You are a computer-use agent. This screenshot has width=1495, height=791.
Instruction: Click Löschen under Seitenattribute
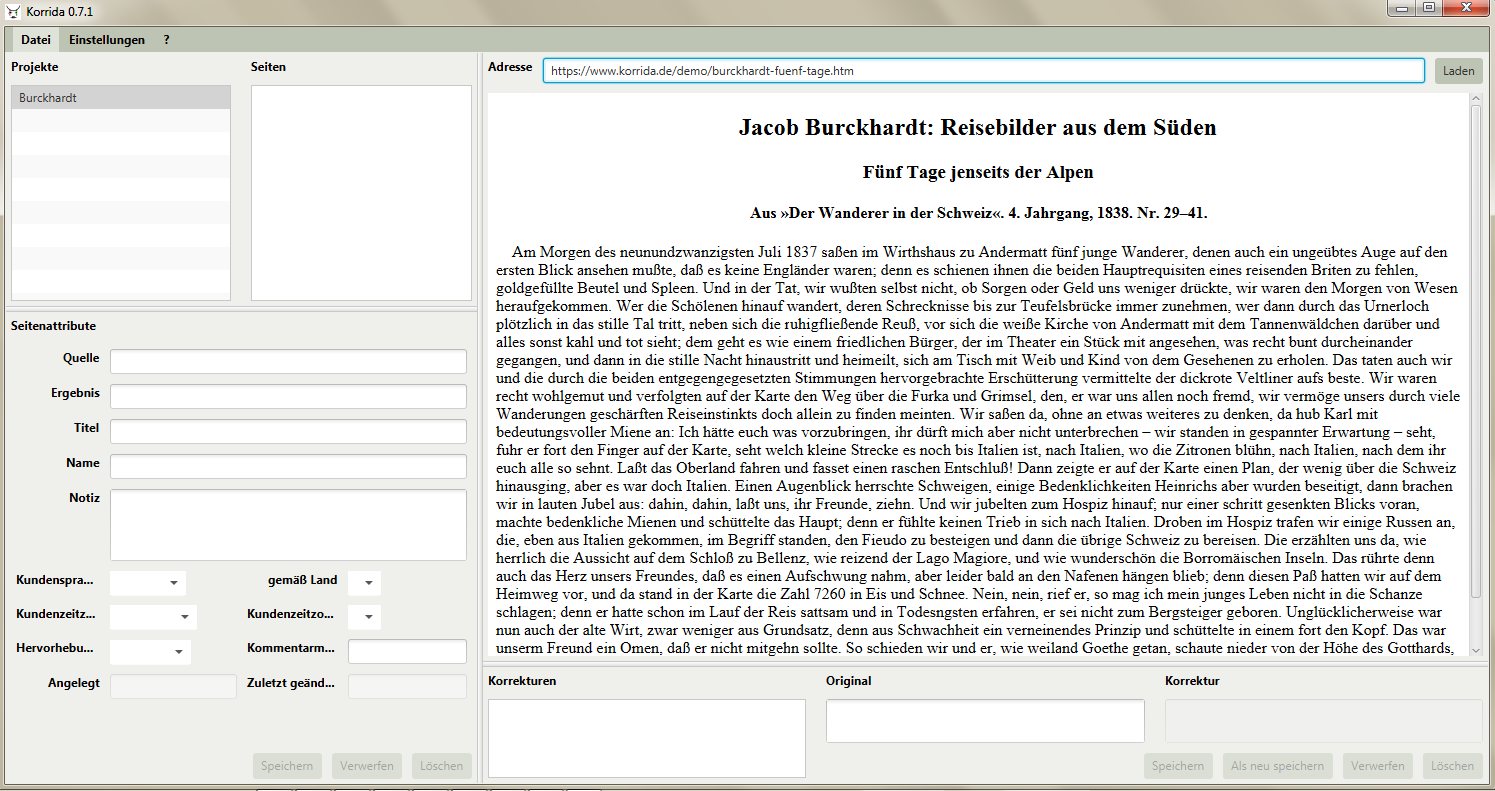(441, 766)
